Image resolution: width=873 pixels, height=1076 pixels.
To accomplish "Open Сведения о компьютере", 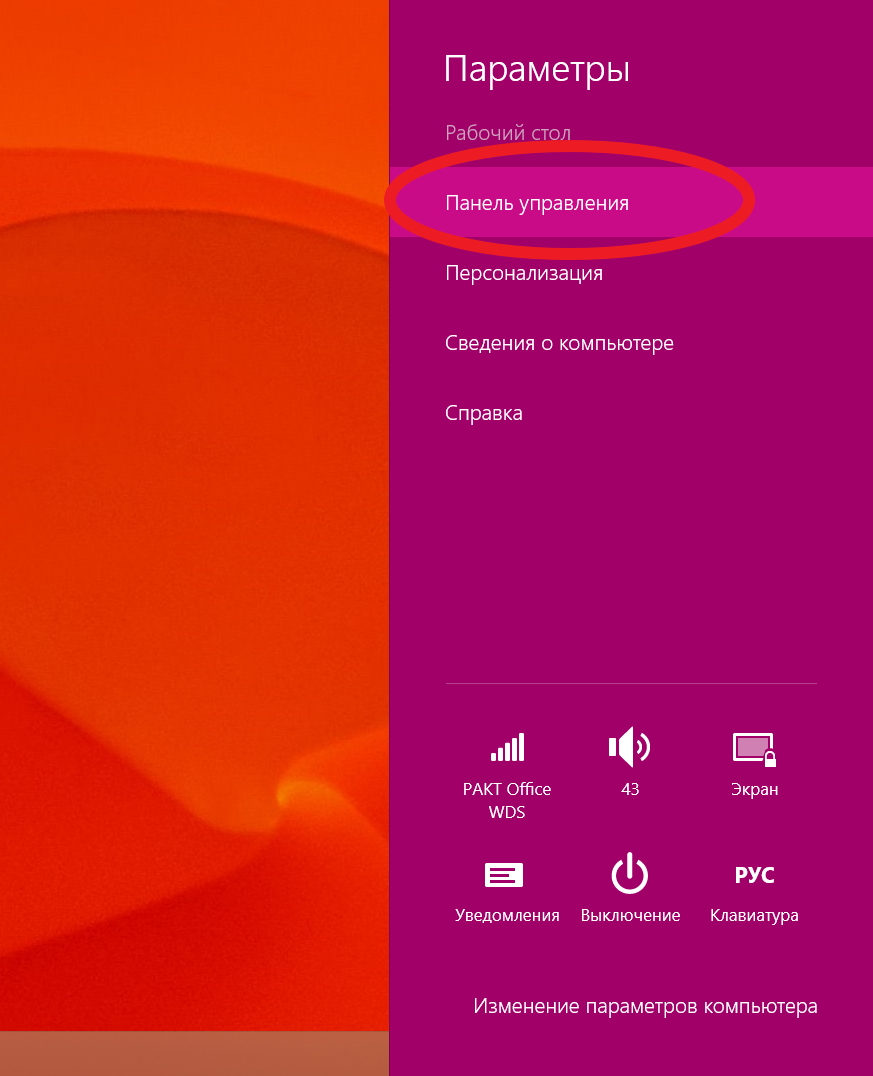I will 559,343.
